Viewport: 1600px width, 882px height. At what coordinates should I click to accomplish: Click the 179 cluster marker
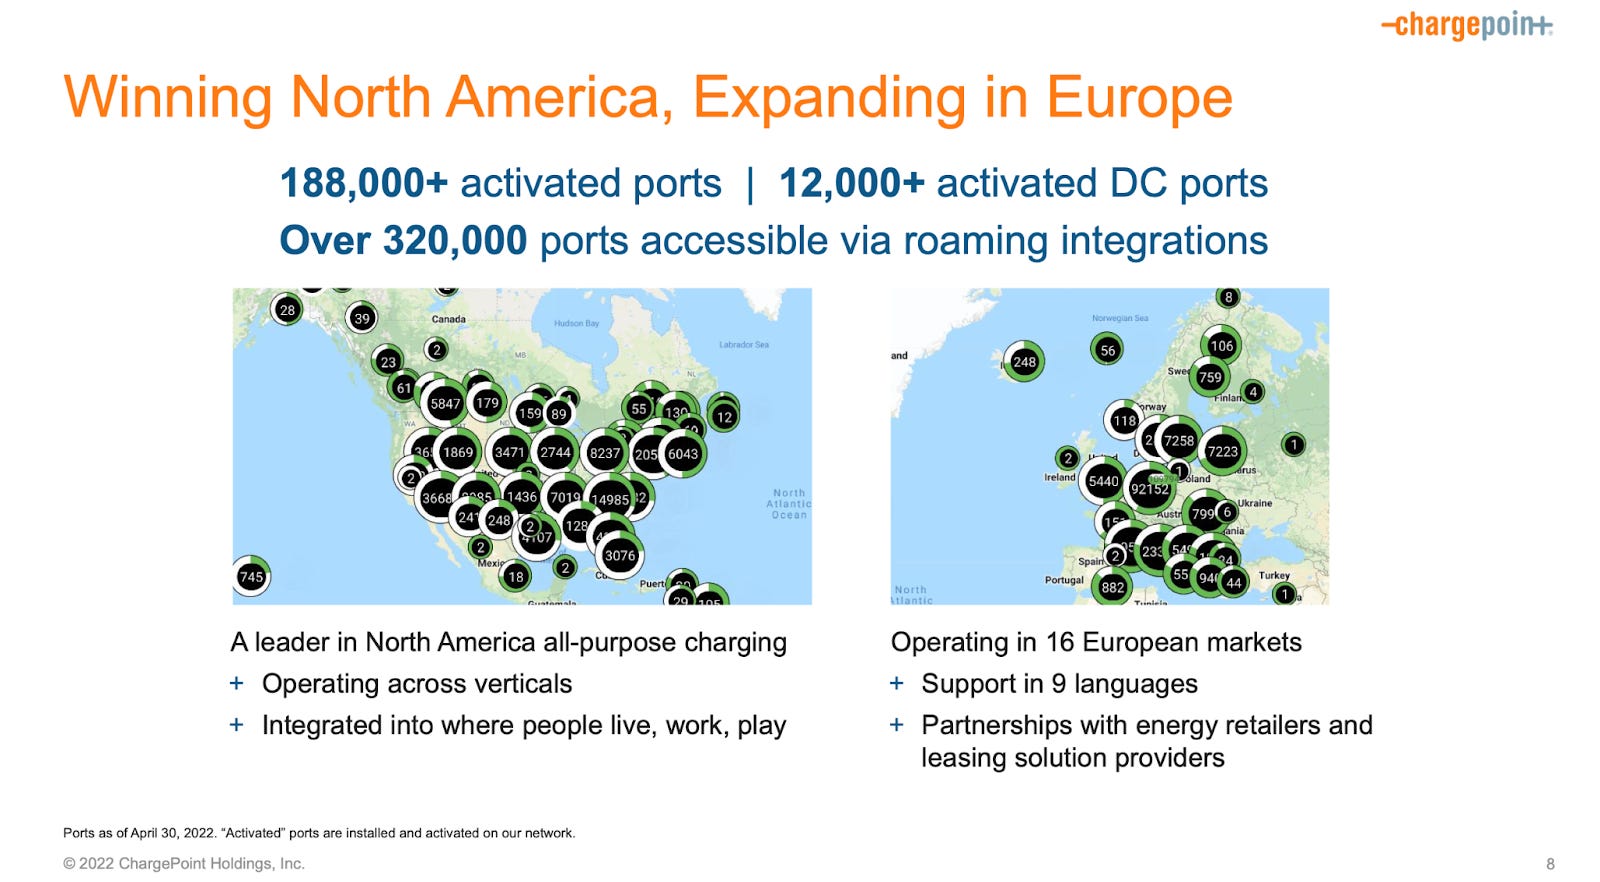pyautogui.click(x=487, y=403)
